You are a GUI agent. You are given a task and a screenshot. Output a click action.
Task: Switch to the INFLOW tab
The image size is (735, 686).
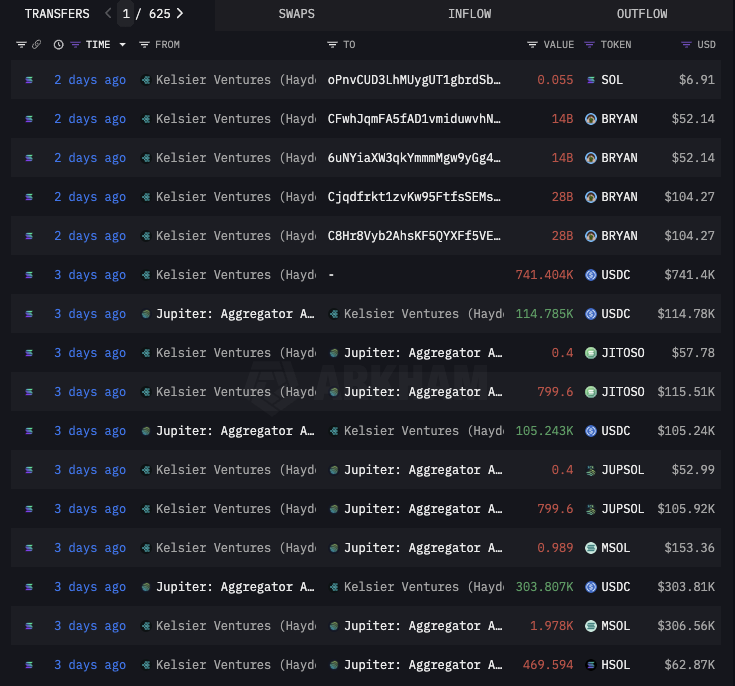470,14
